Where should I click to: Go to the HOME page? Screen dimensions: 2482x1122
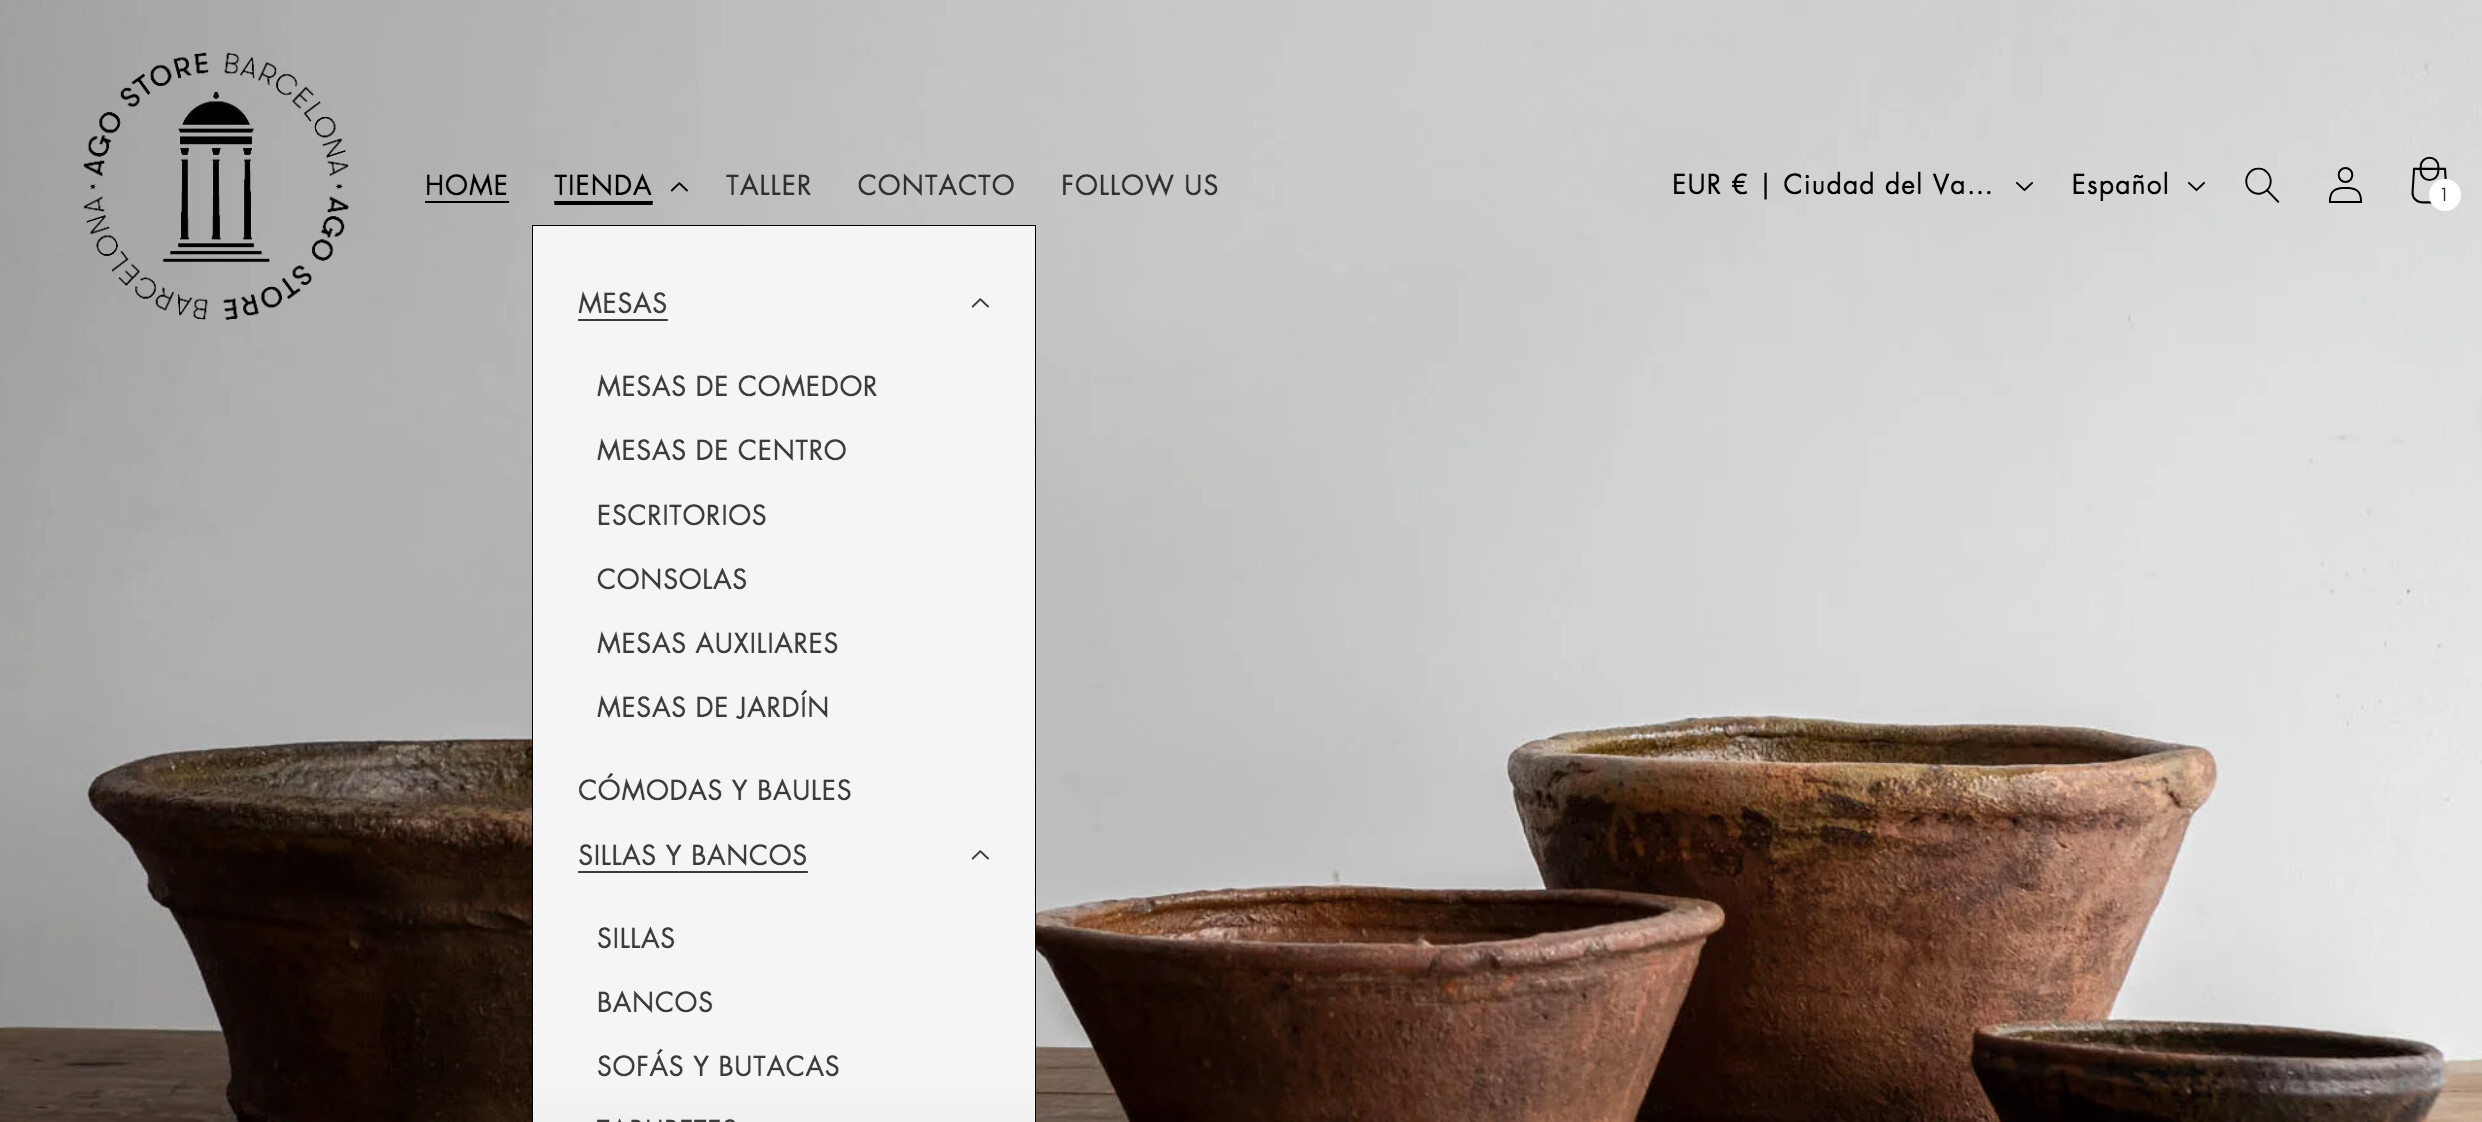point(466,186)
